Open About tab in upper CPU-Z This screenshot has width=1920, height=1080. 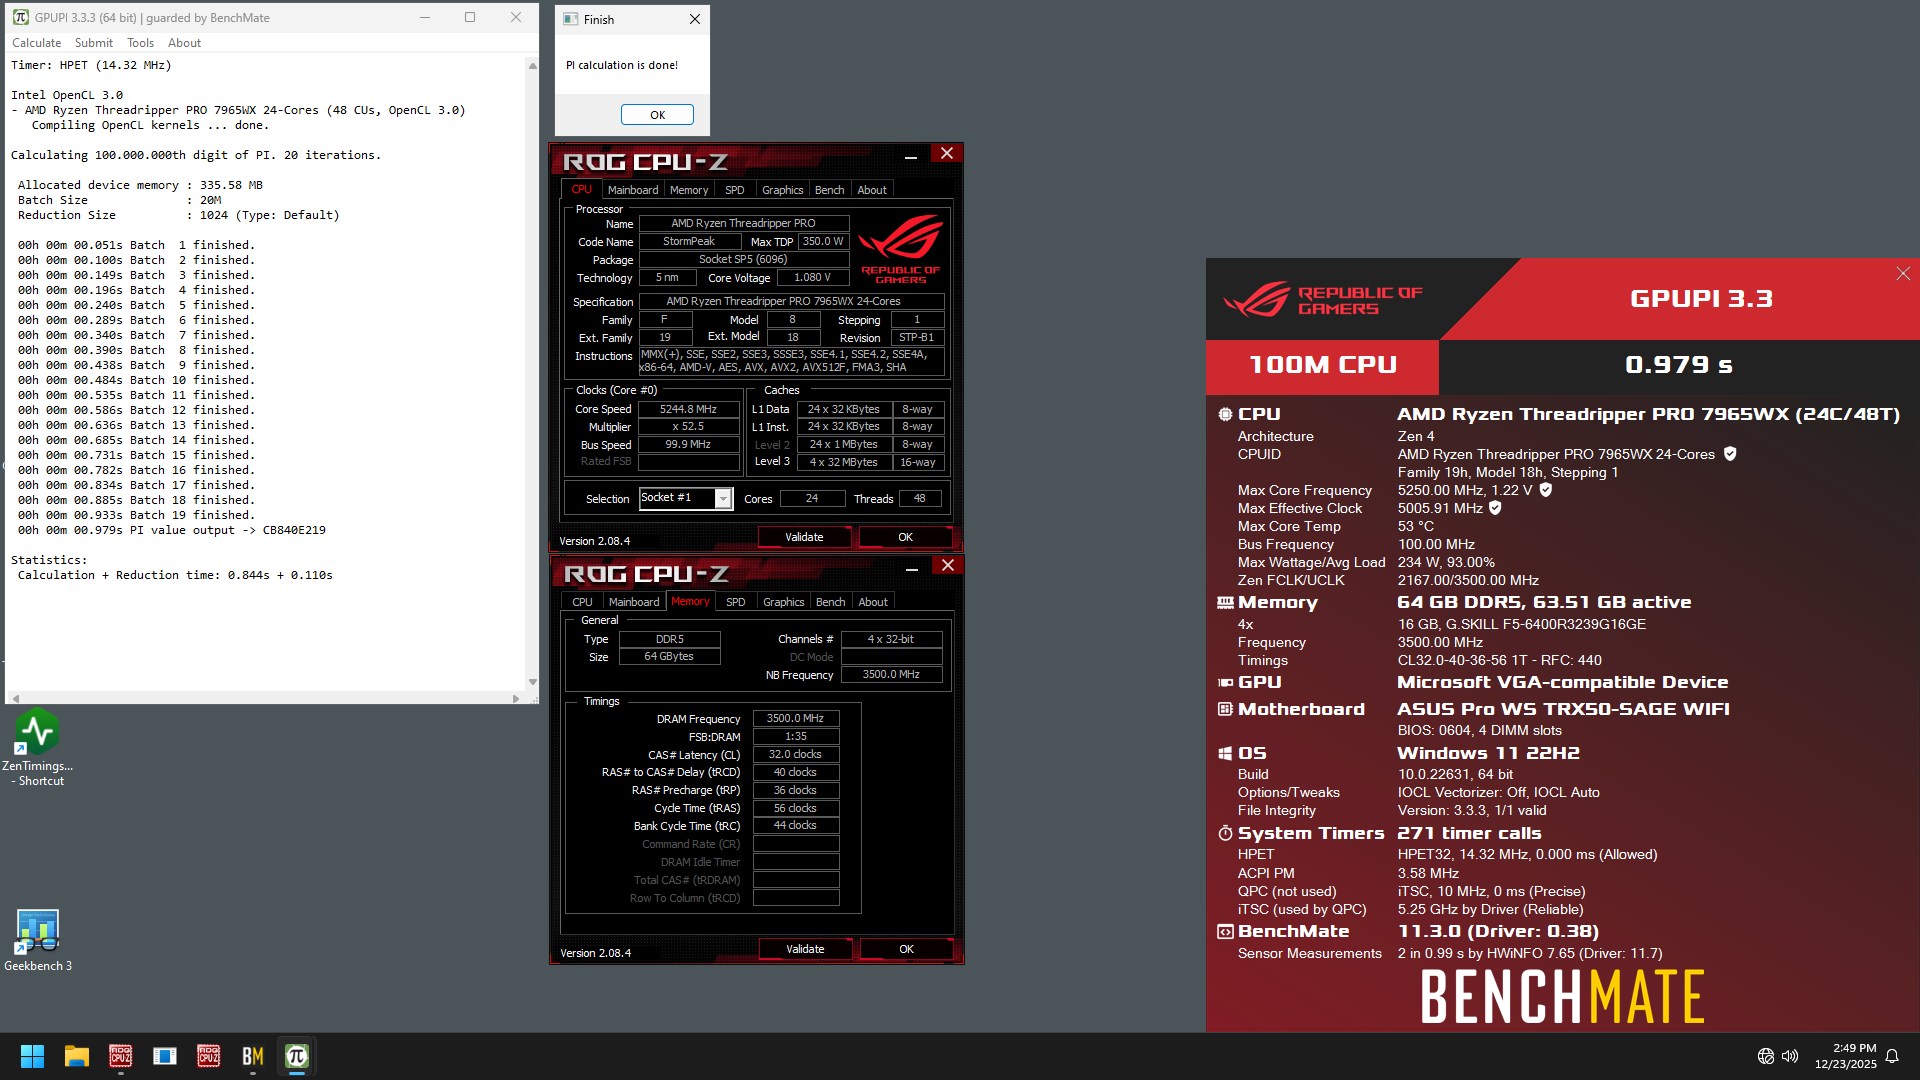[872, 190]
